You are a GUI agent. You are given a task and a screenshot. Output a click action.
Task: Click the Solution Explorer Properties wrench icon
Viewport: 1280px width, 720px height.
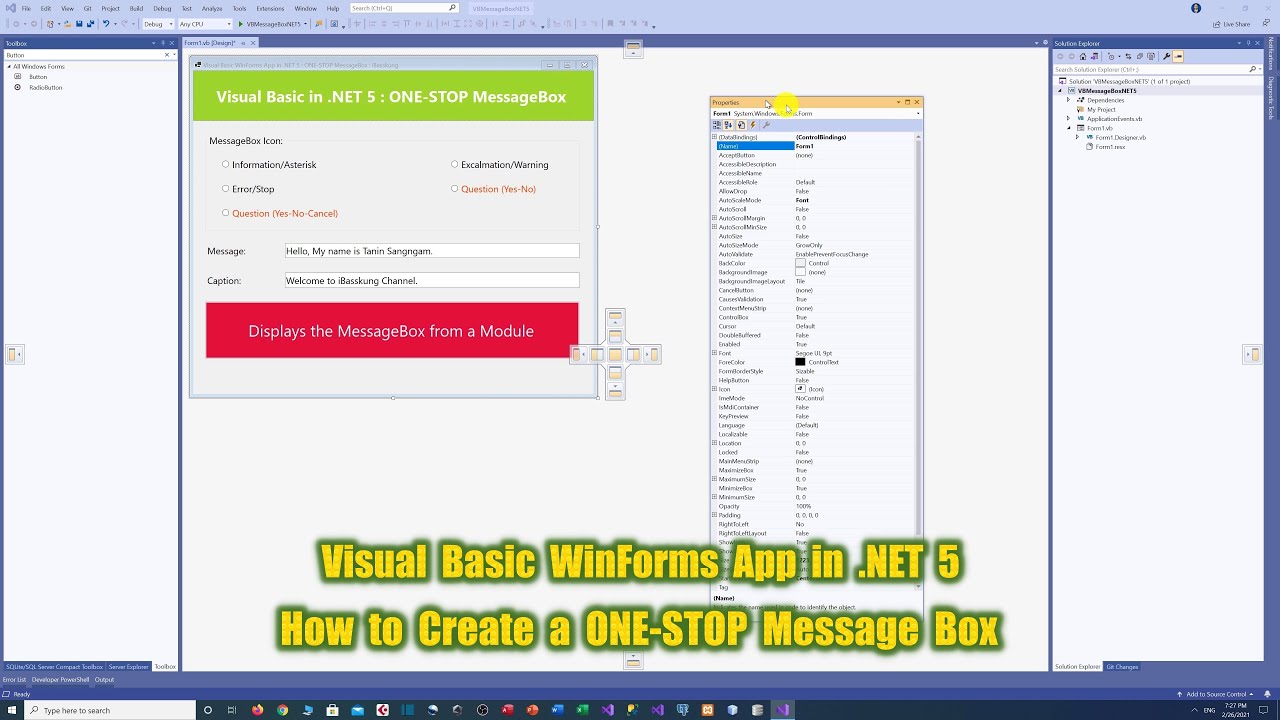[1166, 56]
